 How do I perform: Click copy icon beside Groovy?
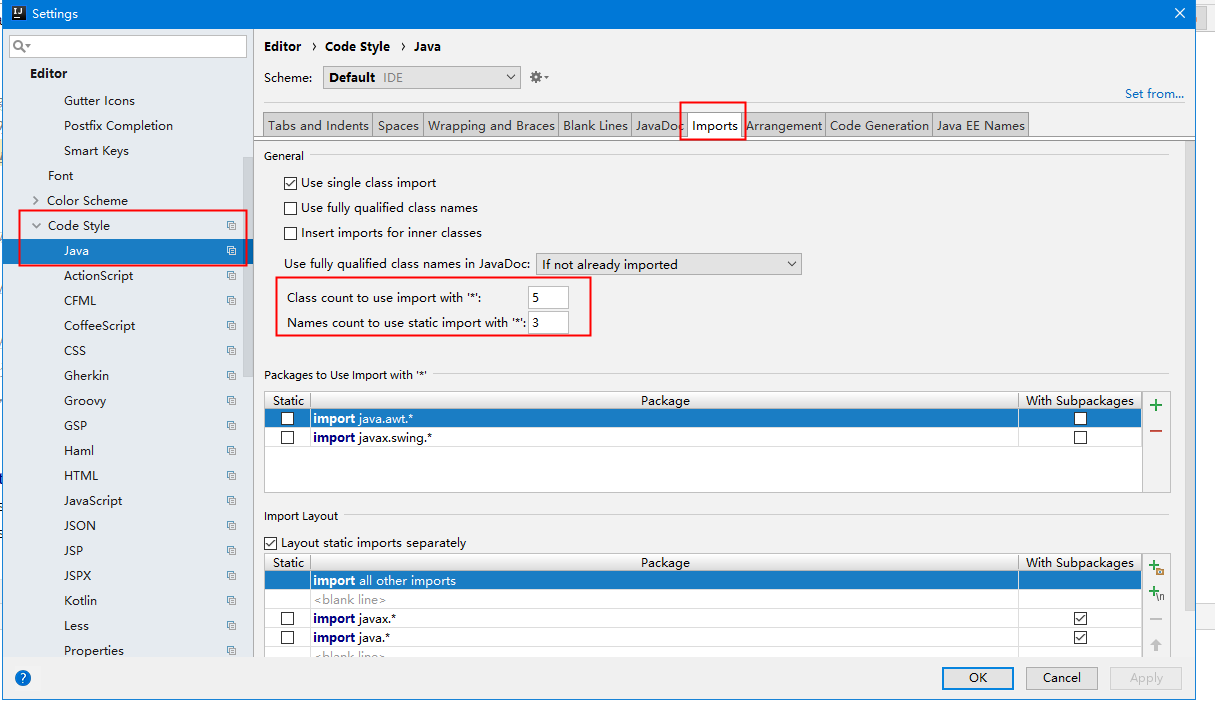(x=231, y=401)
